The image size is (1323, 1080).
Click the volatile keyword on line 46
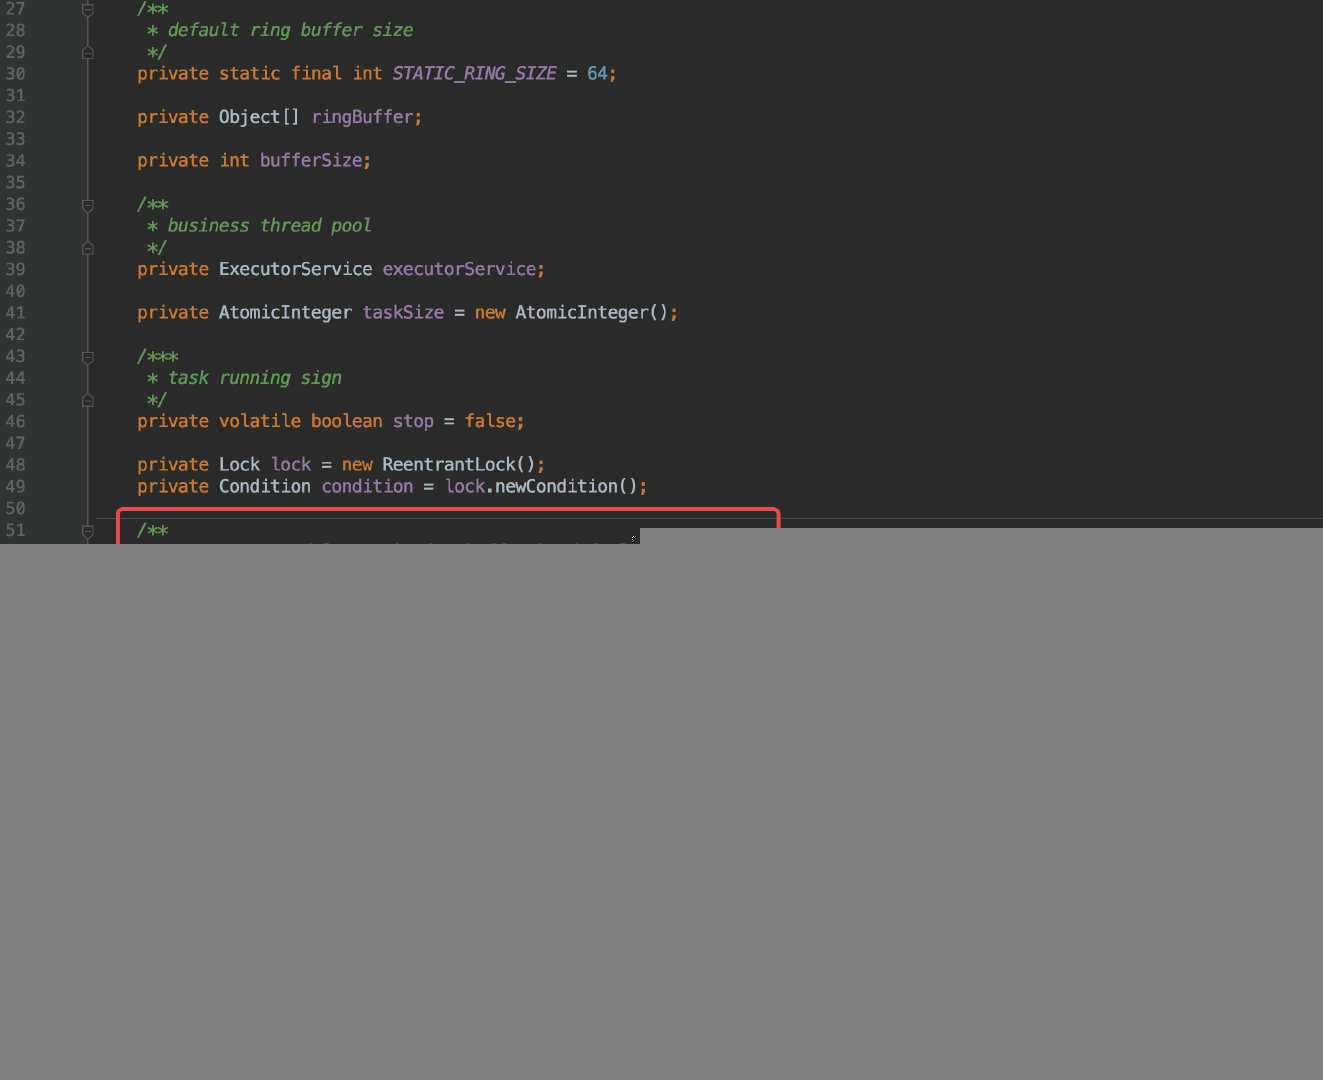(259, 421)
